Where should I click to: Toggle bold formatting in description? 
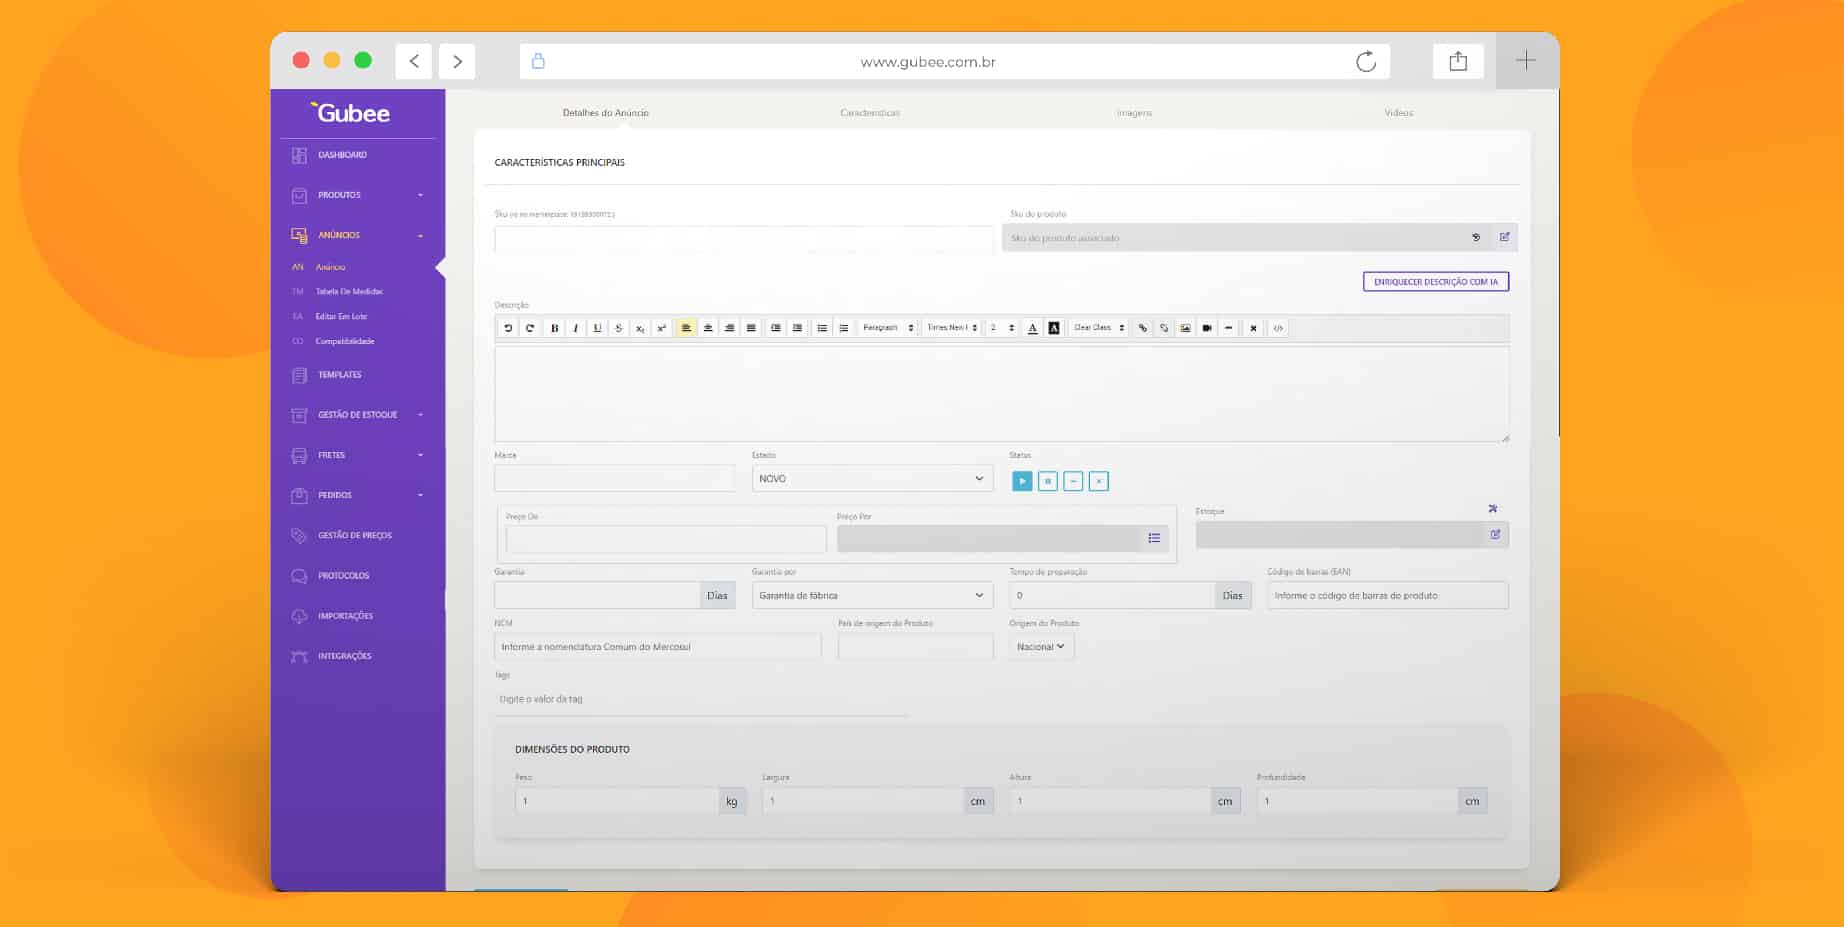tap(555, 328)
